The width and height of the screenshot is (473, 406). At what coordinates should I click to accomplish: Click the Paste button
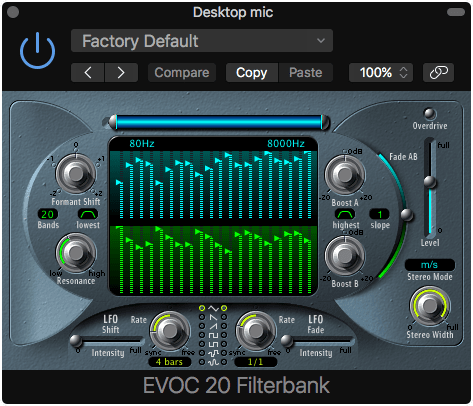click(306, 72)
